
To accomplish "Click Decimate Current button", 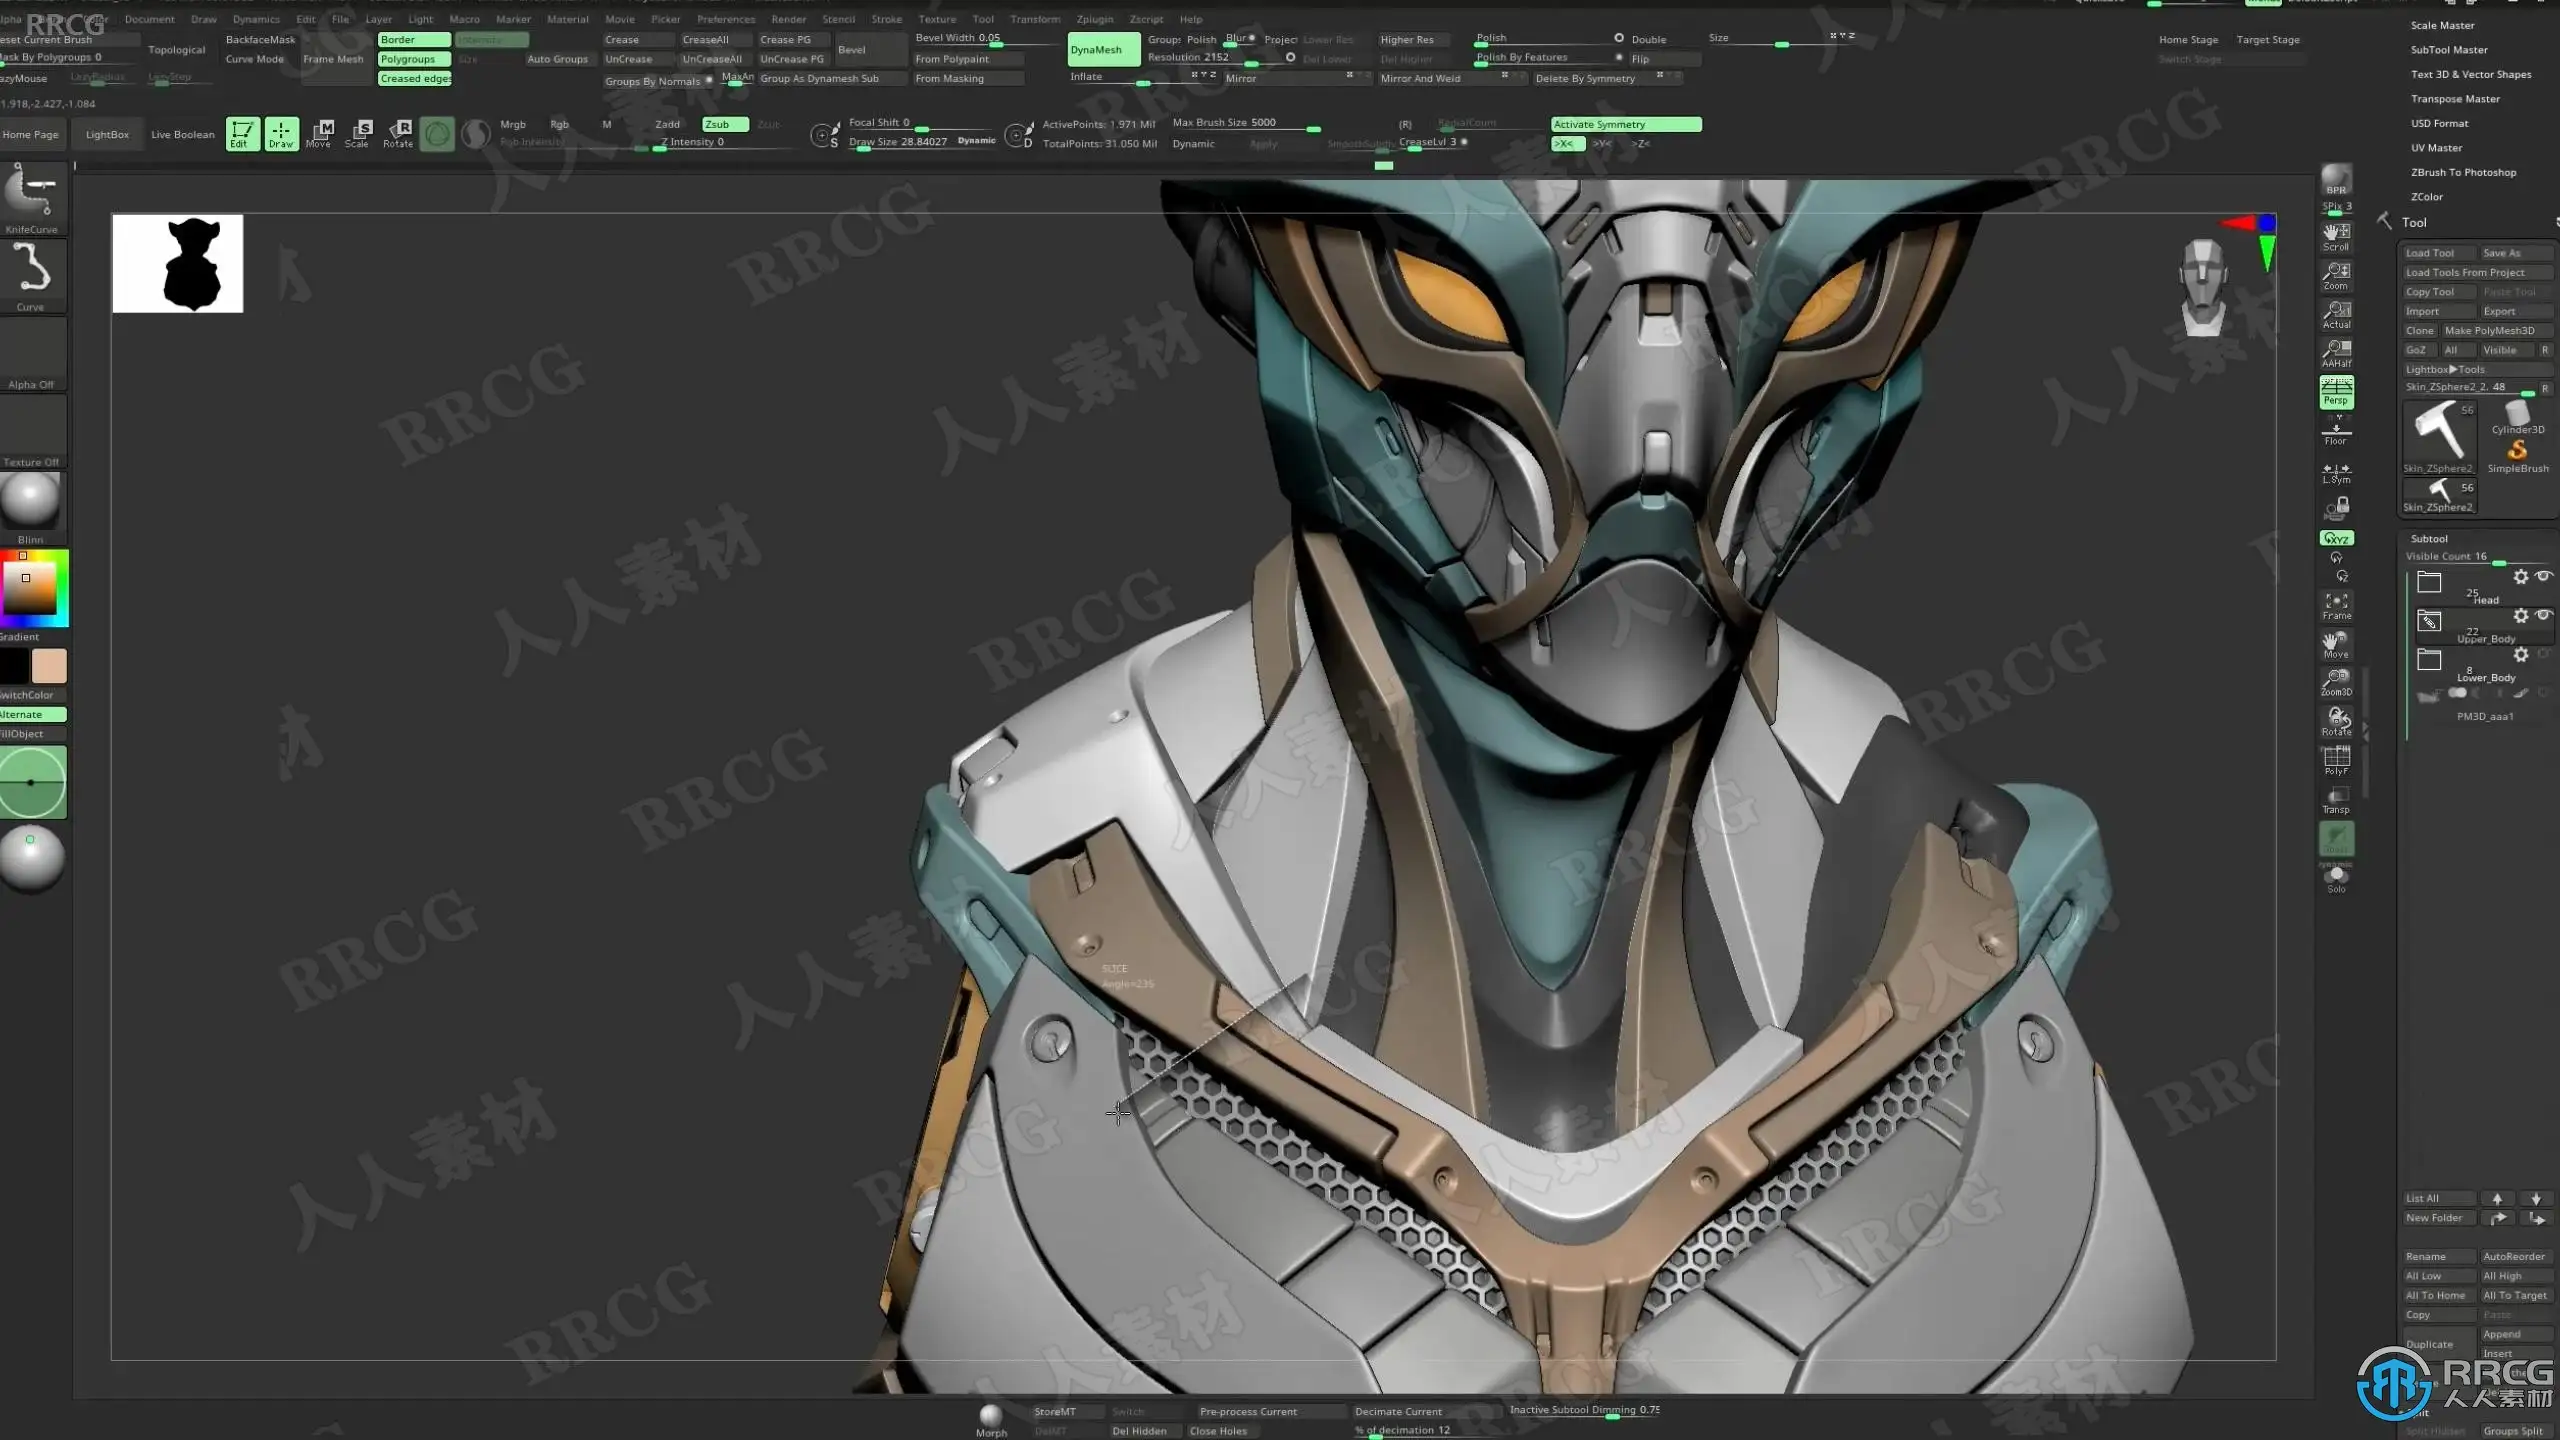I will [1424, 1412].
